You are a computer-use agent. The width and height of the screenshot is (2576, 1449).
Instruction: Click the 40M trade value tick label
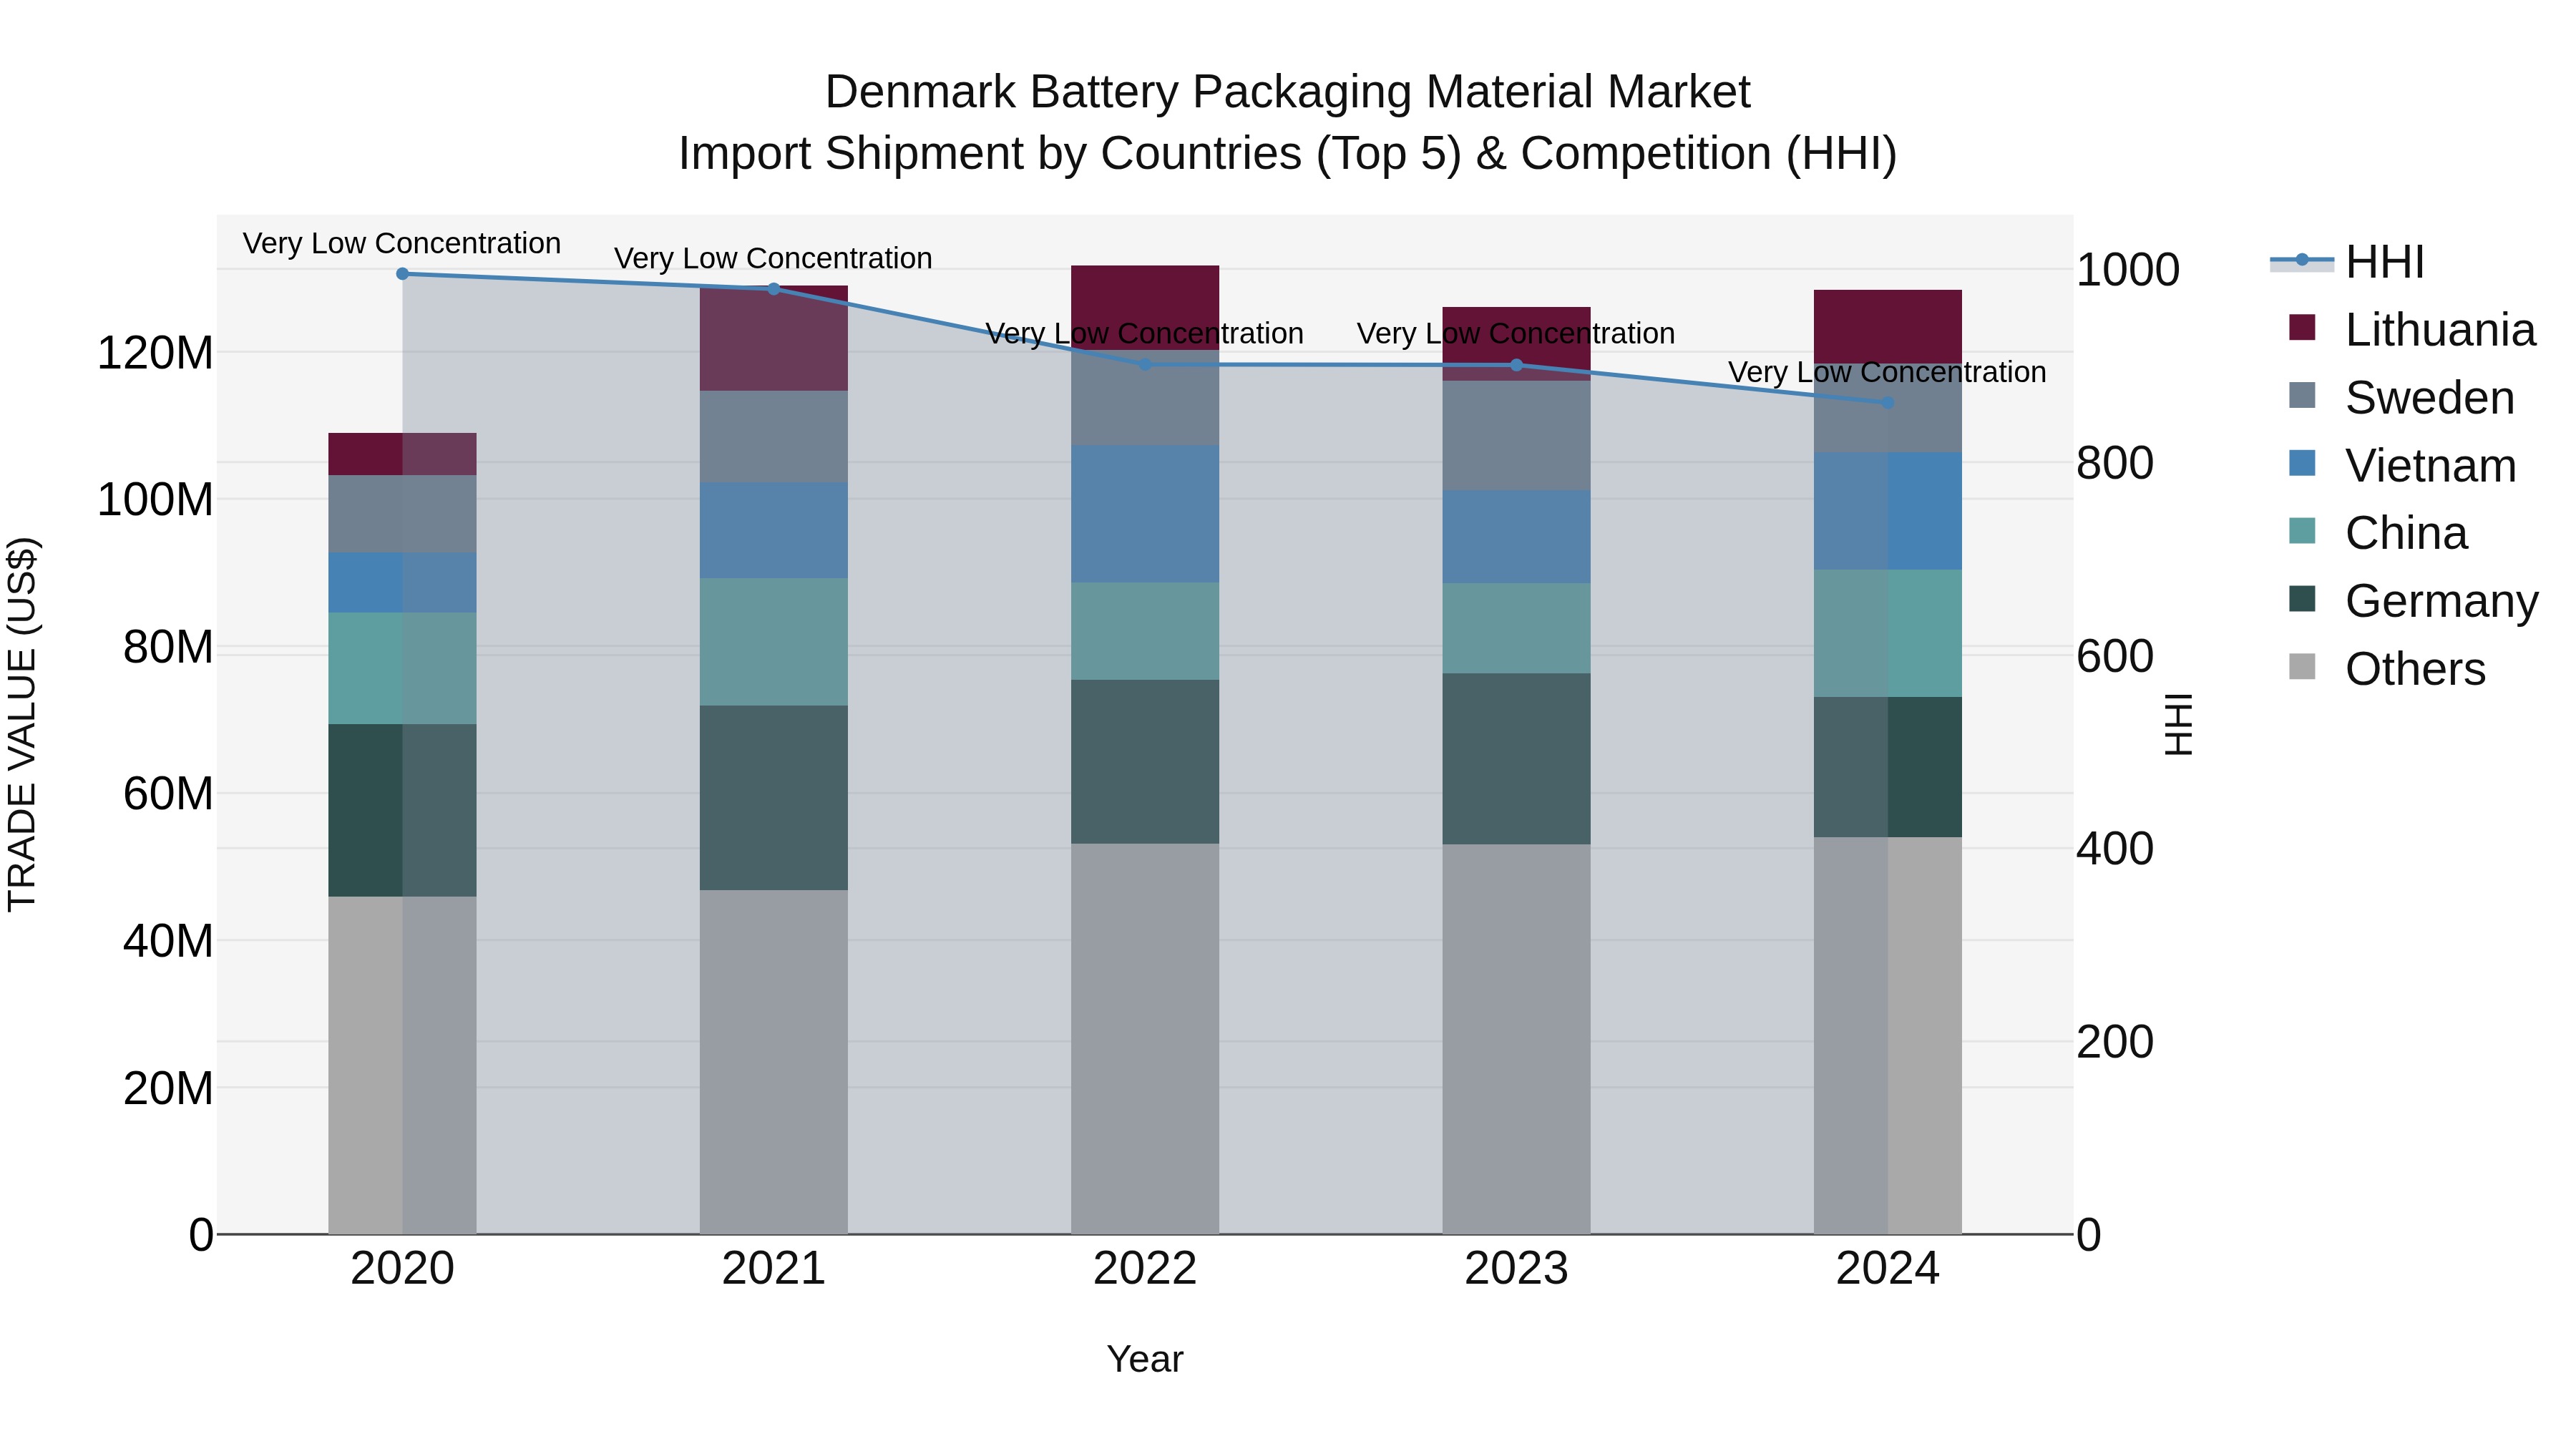pos(168,941)
